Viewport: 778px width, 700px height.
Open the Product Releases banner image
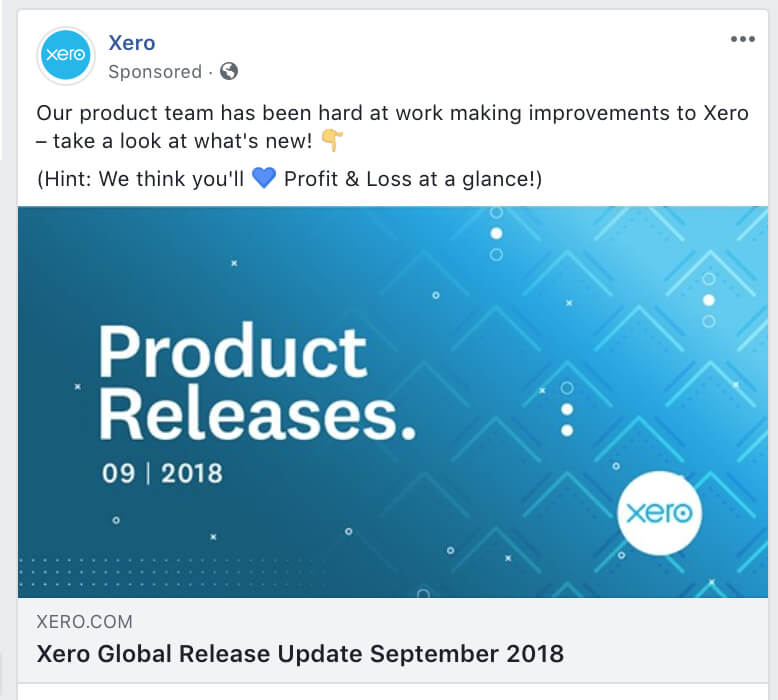392,402
